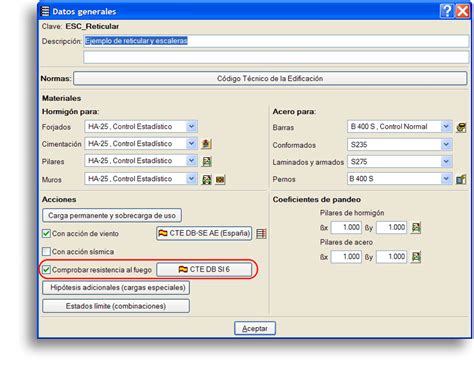Click the buckling icon for Pilares de hormigón

tap(416, 228)
